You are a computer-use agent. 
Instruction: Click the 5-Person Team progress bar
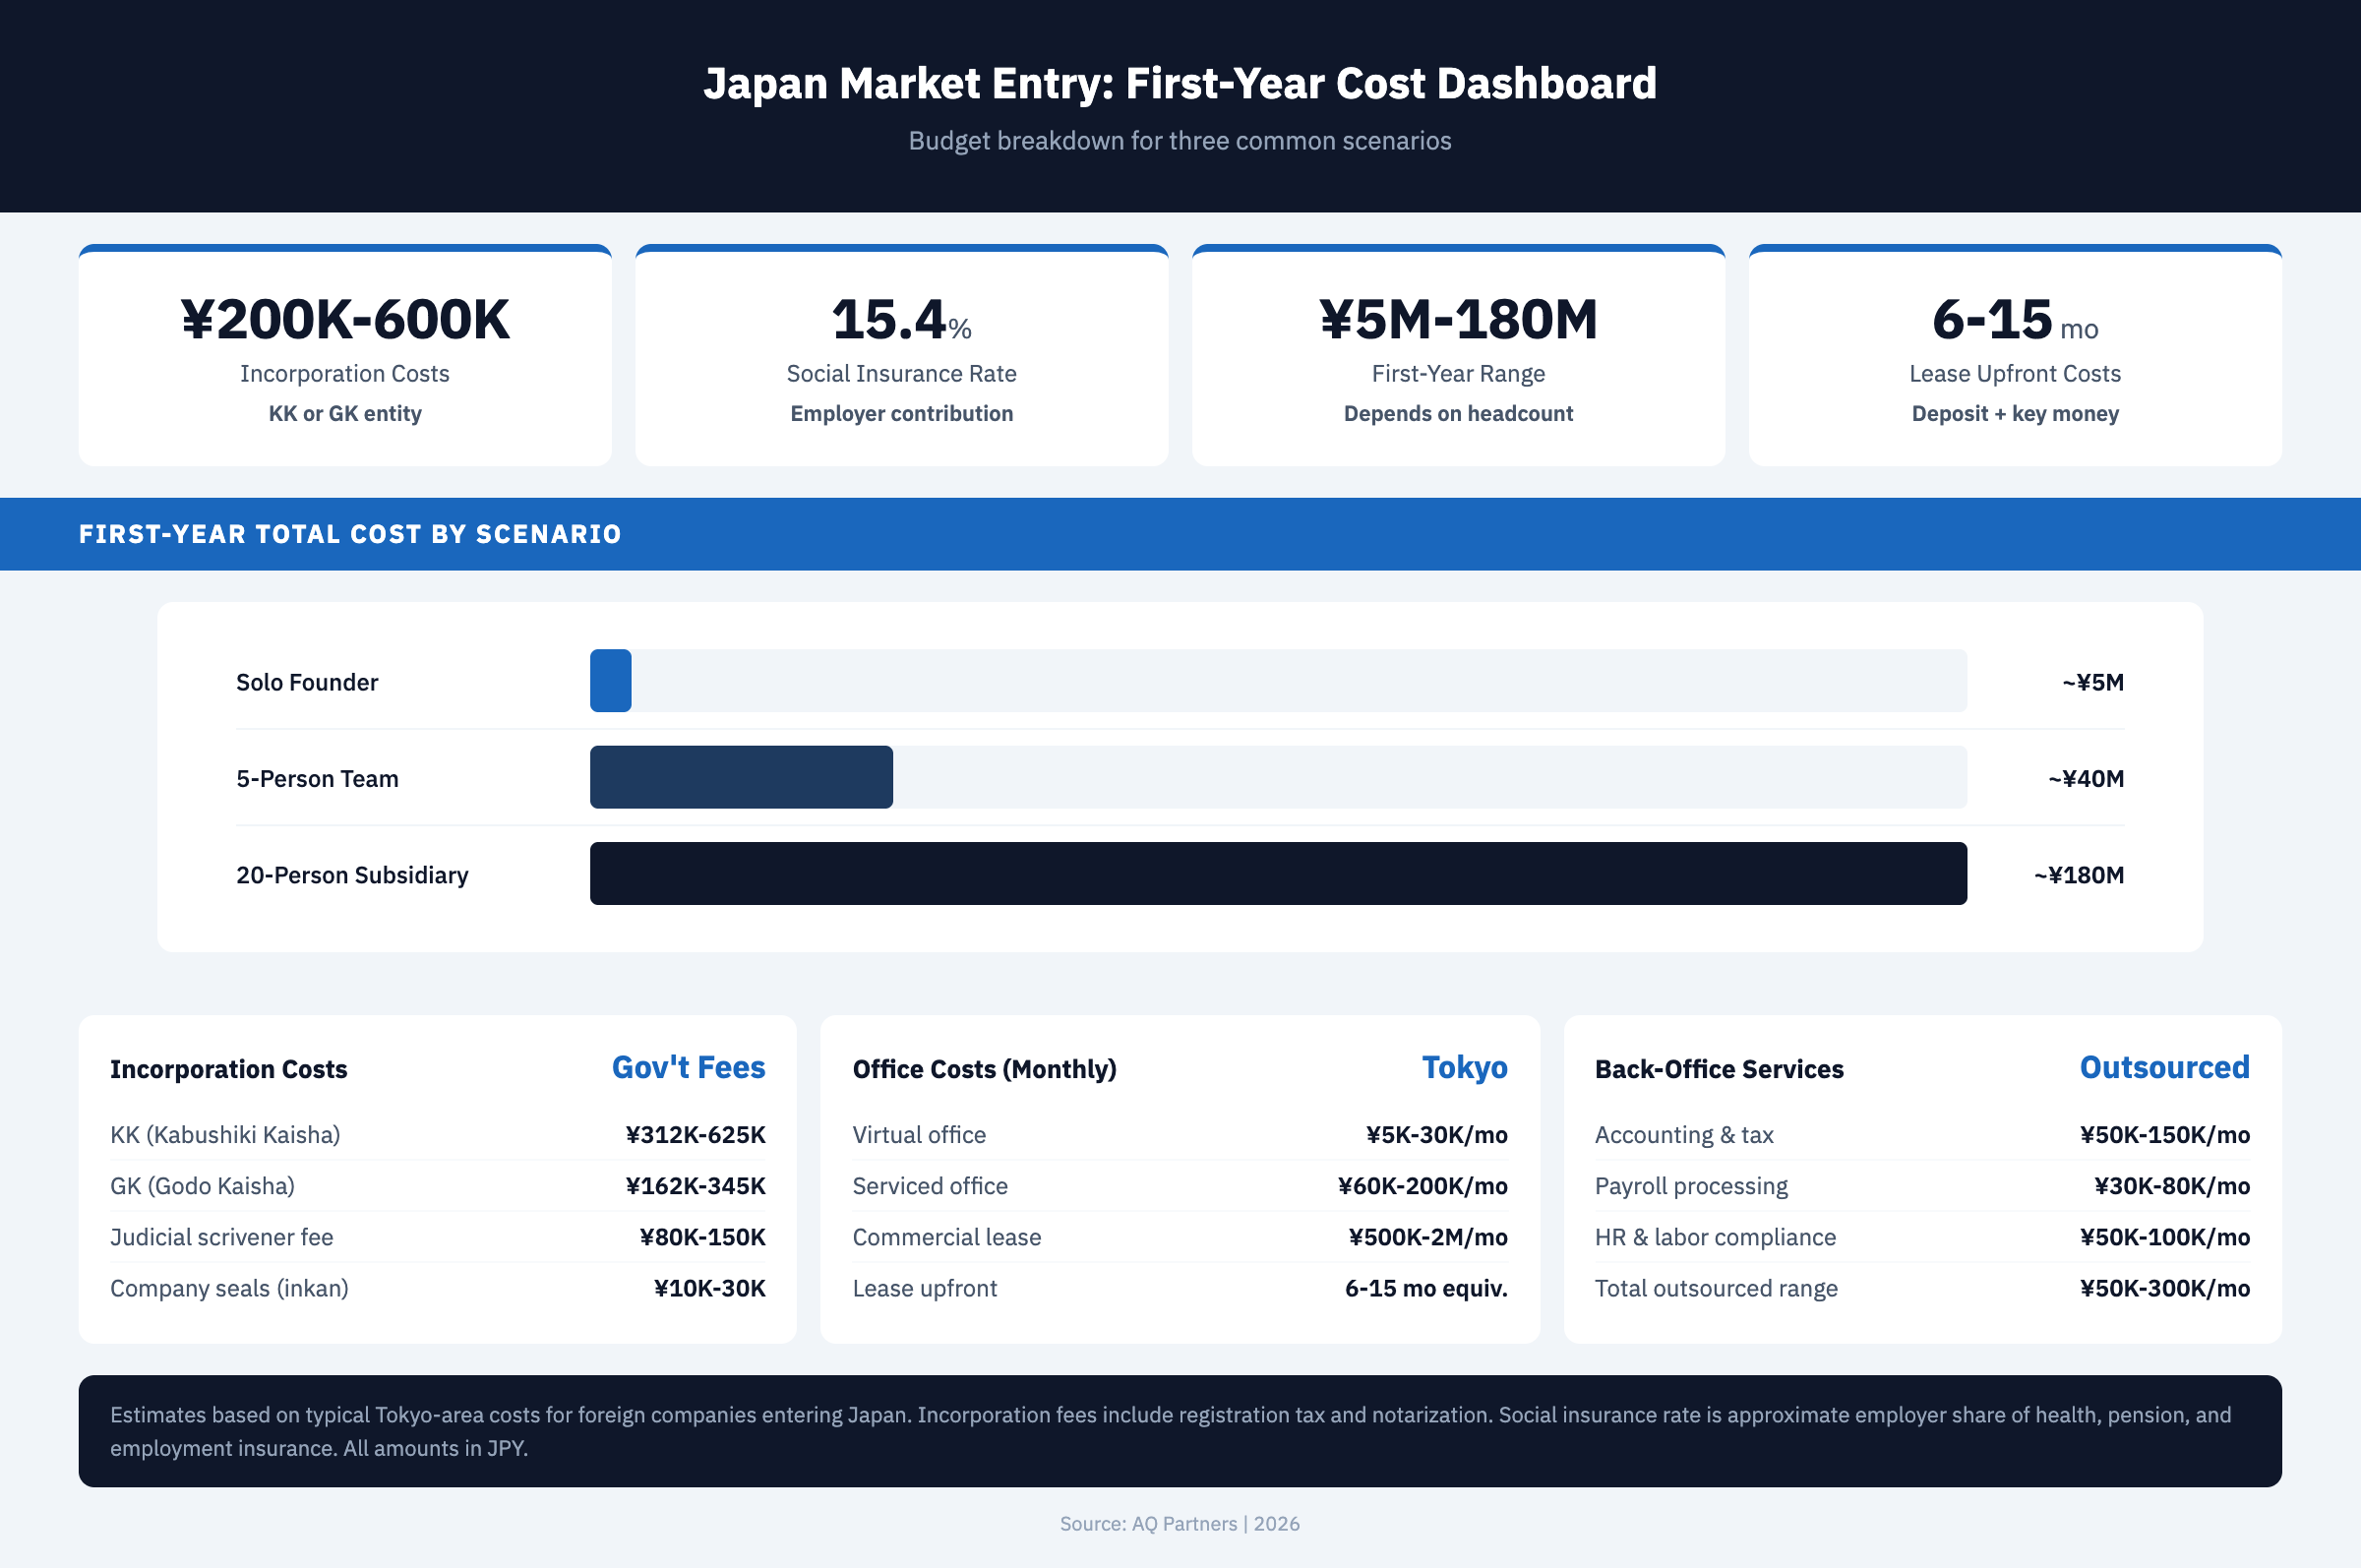tap(741, 777)
